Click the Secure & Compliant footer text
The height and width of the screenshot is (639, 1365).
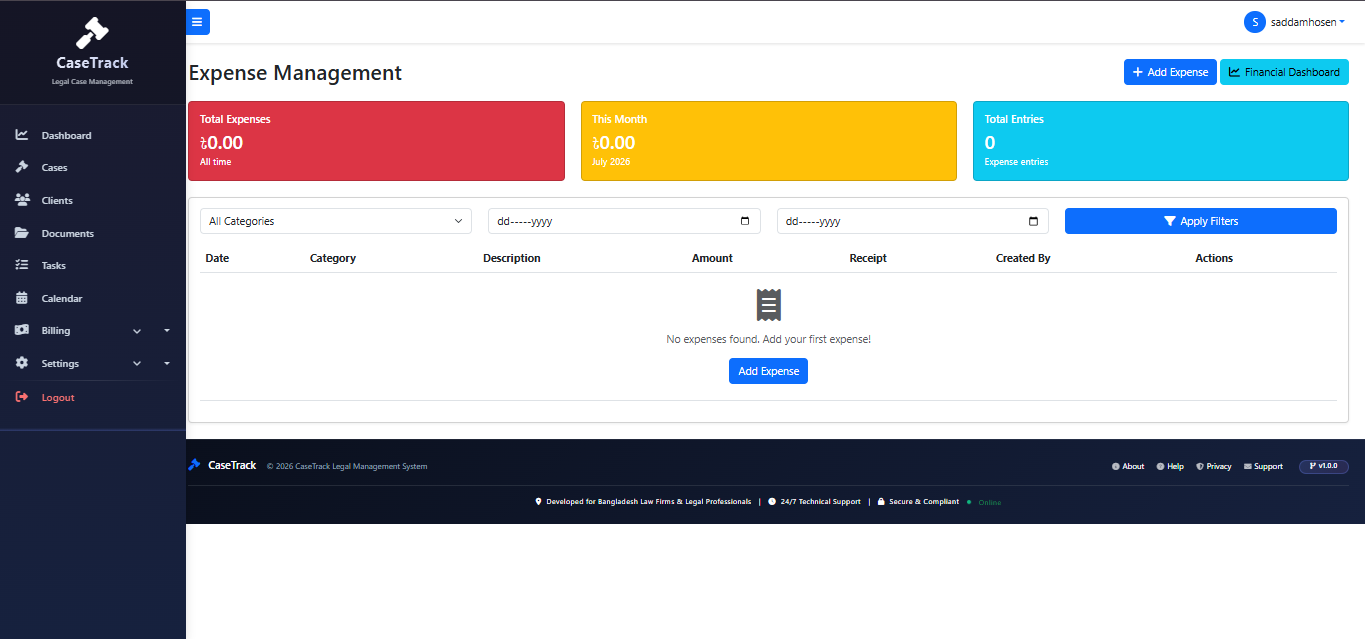(x=924, y=502)
